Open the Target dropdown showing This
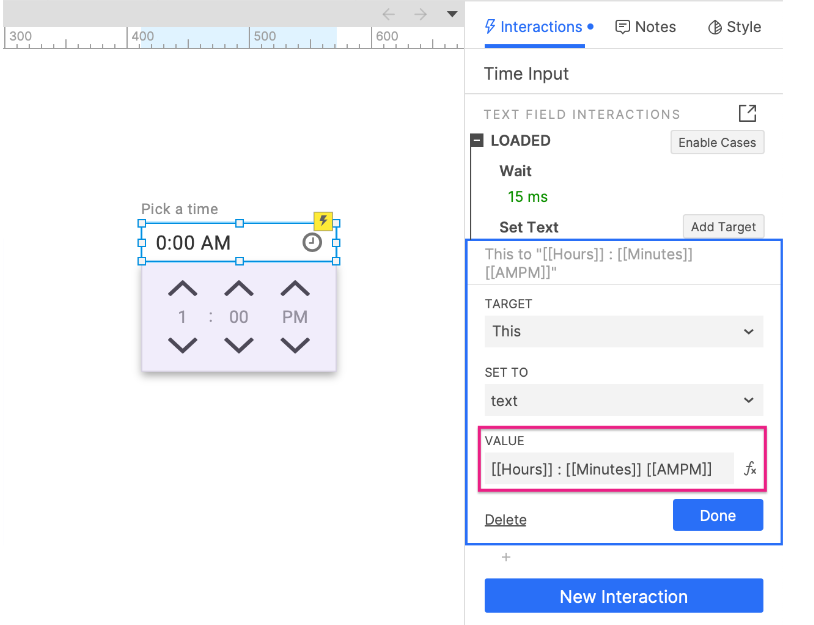The height and width of the screenshot is (625, 814). 623,331
